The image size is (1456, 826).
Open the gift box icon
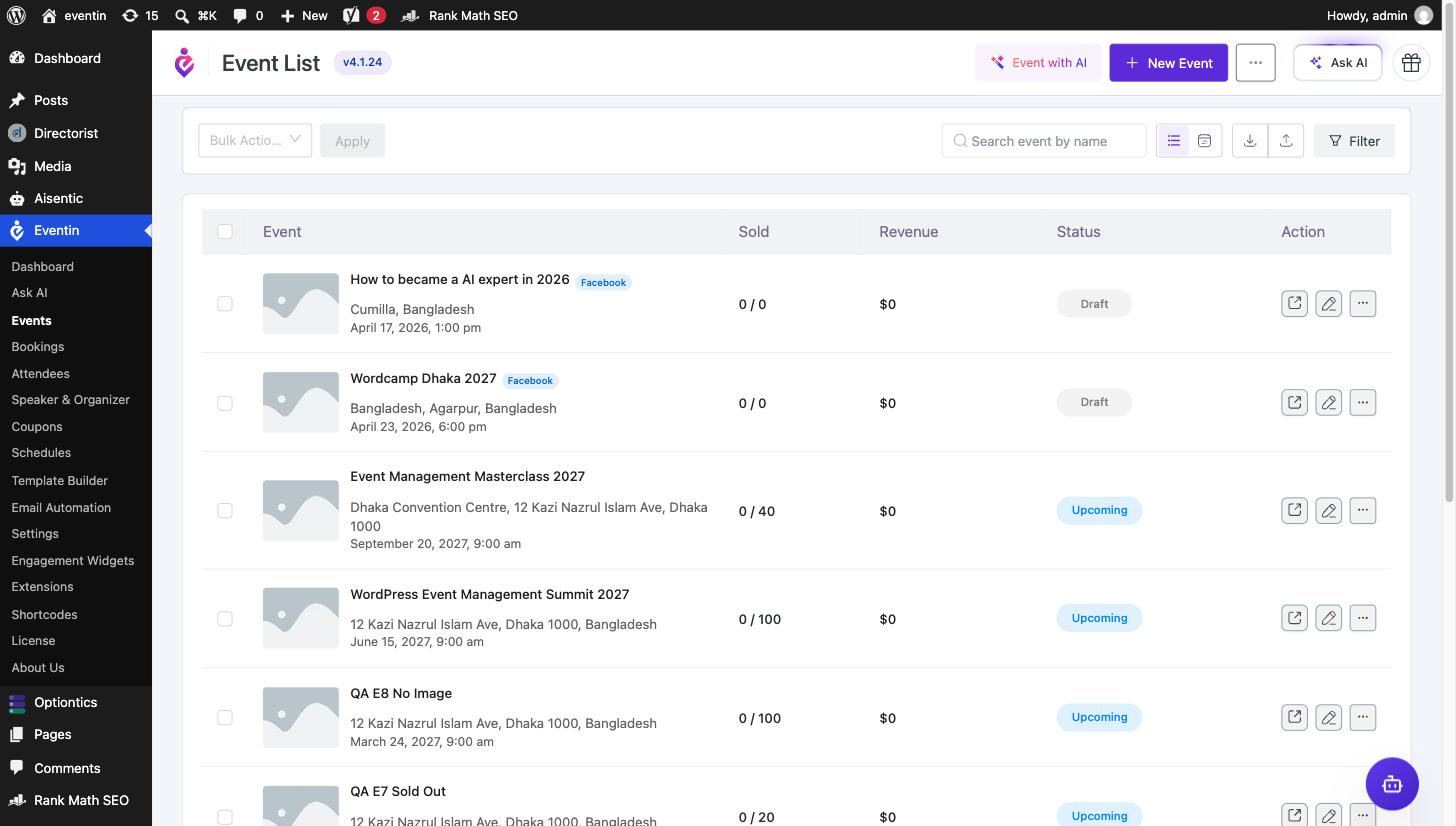click(1411, 63)
